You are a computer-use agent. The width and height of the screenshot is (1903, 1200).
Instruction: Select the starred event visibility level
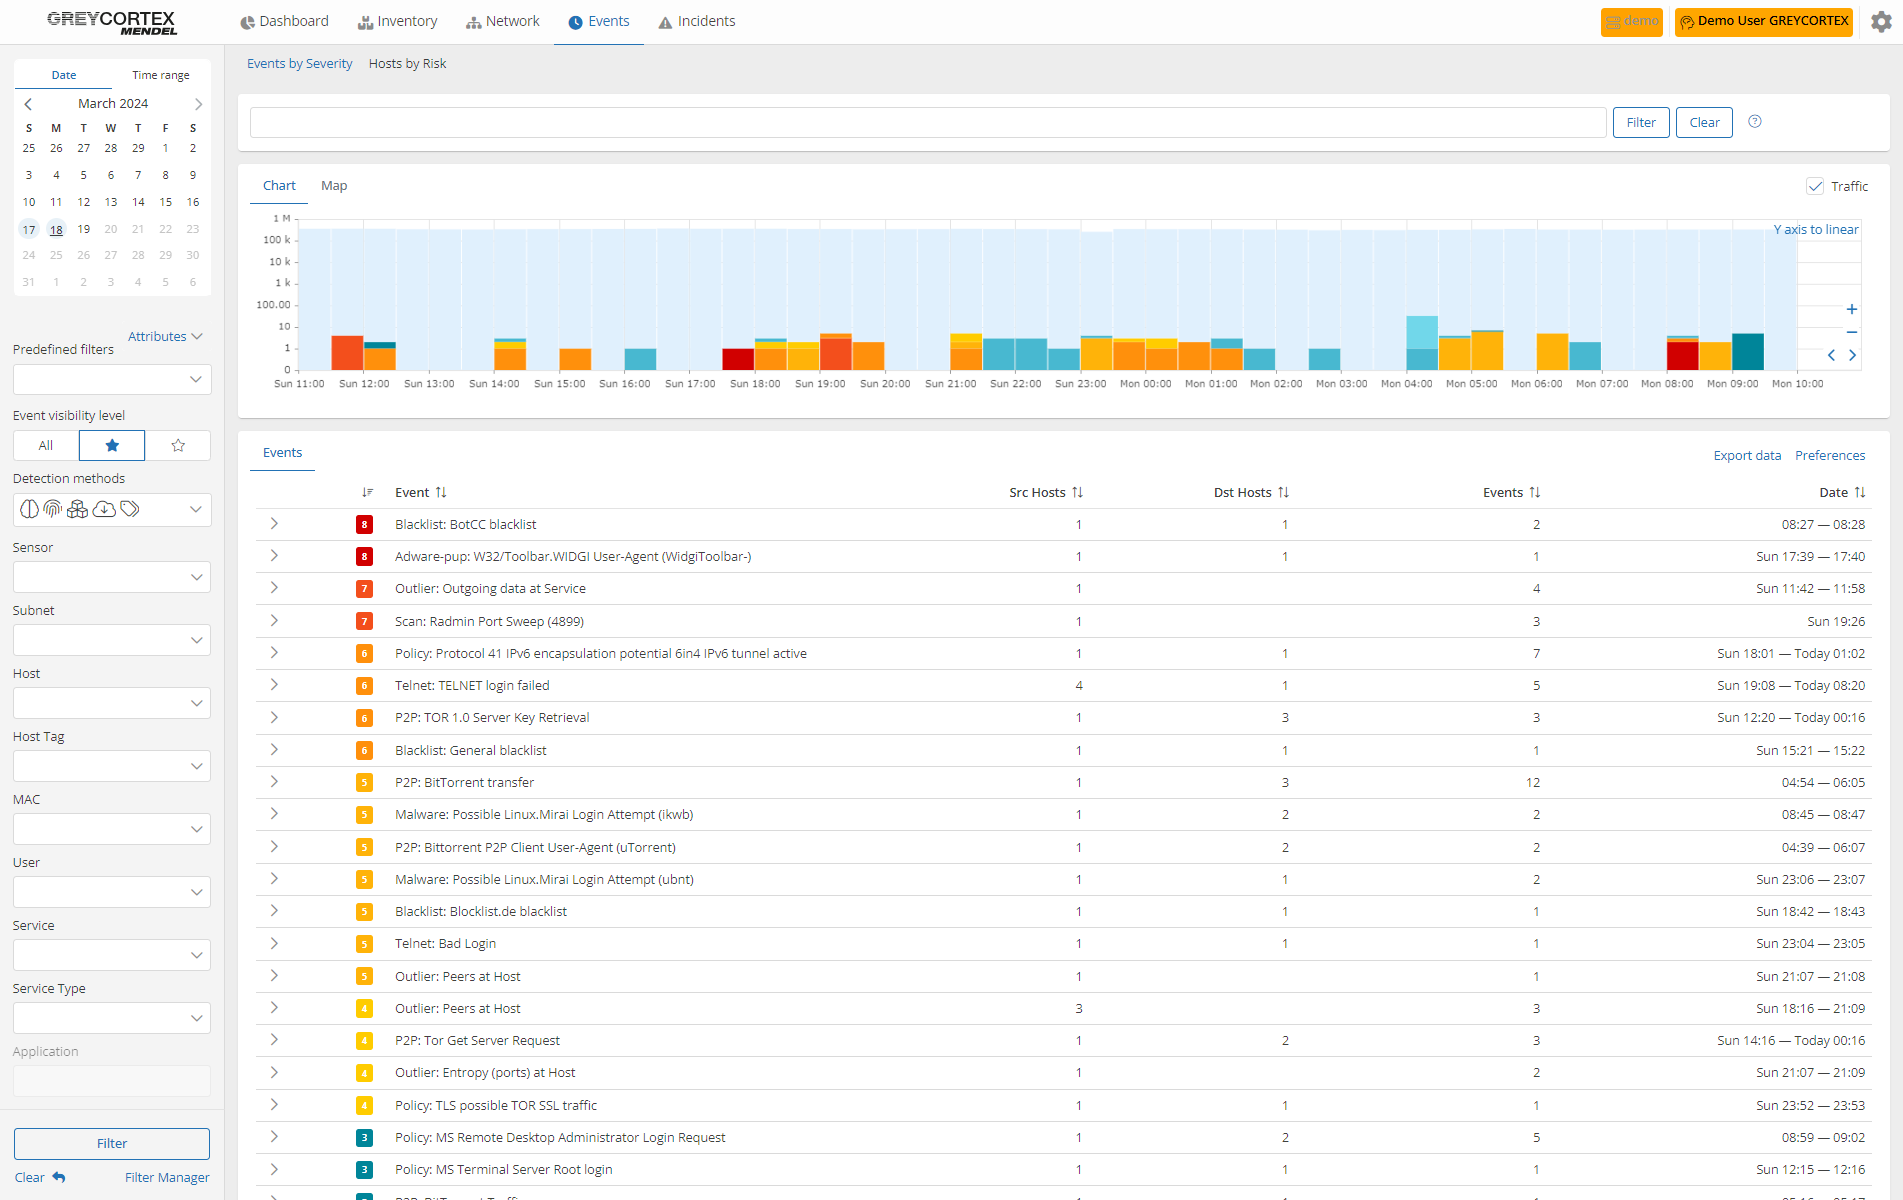(111, 445)
